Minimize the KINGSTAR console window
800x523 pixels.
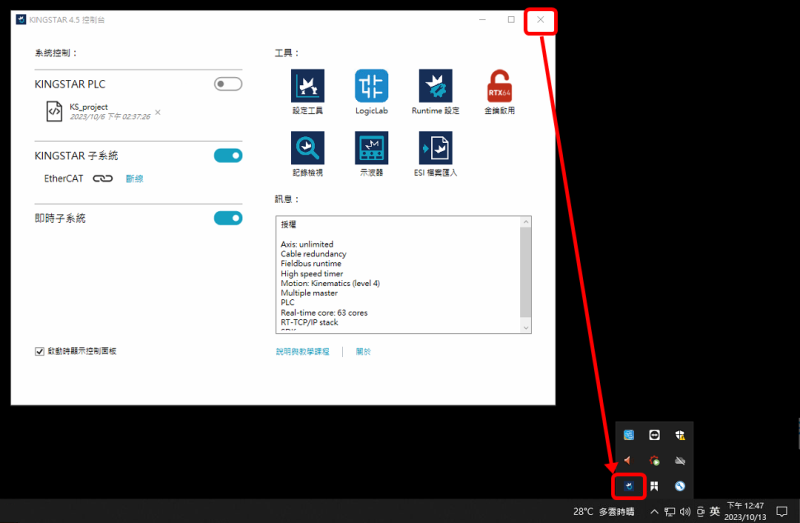482,20
